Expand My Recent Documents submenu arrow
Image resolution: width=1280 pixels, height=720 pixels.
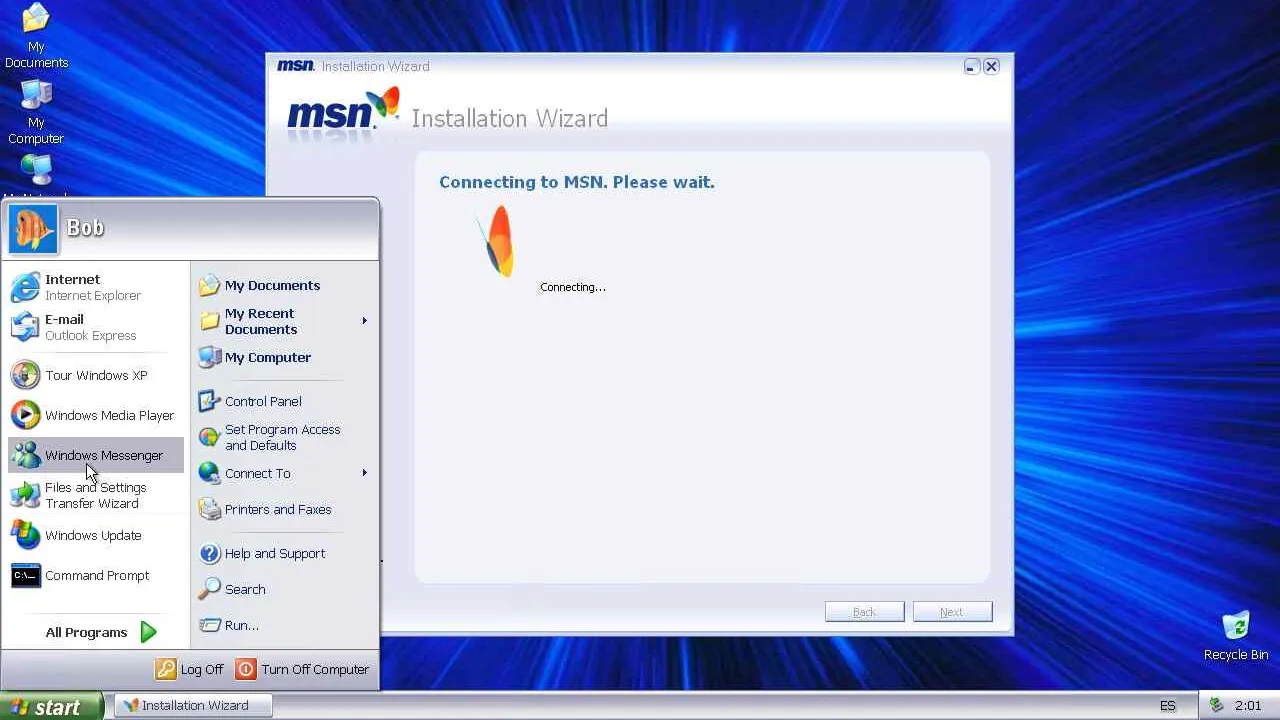coord(364,321)
